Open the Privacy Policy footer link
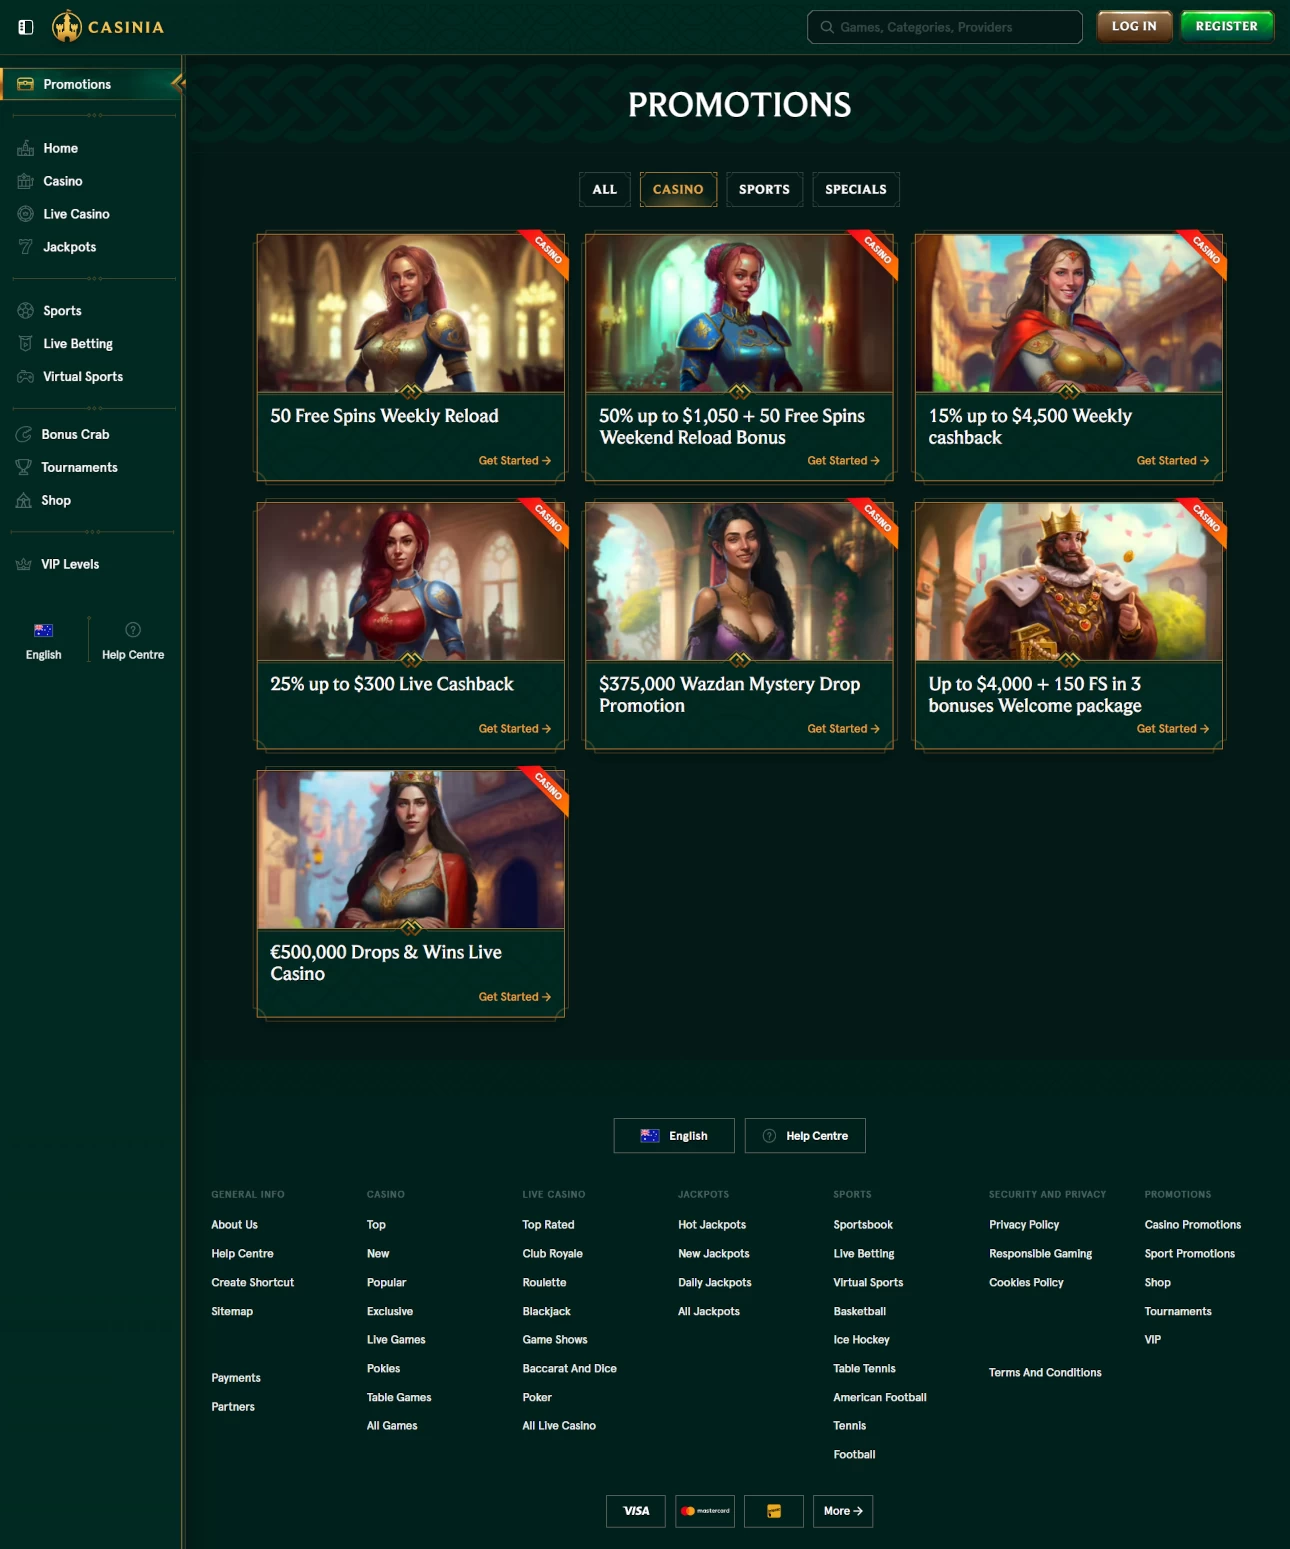Viewport: 1290px width, 1549px height. point(1024,1225)
